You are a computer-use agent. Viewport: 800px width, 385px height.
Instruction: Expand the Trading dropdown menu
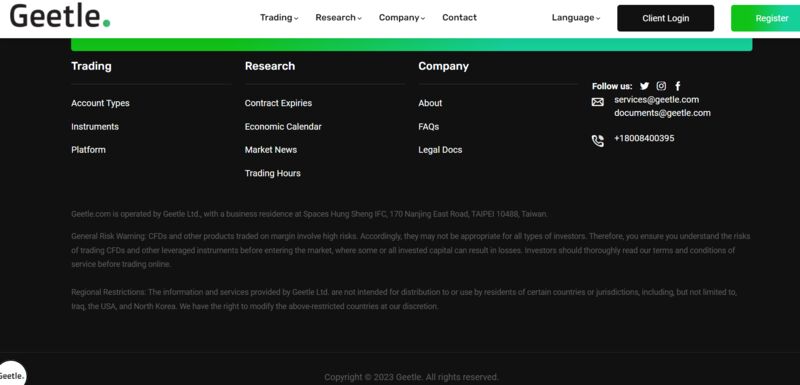point(279,17)
